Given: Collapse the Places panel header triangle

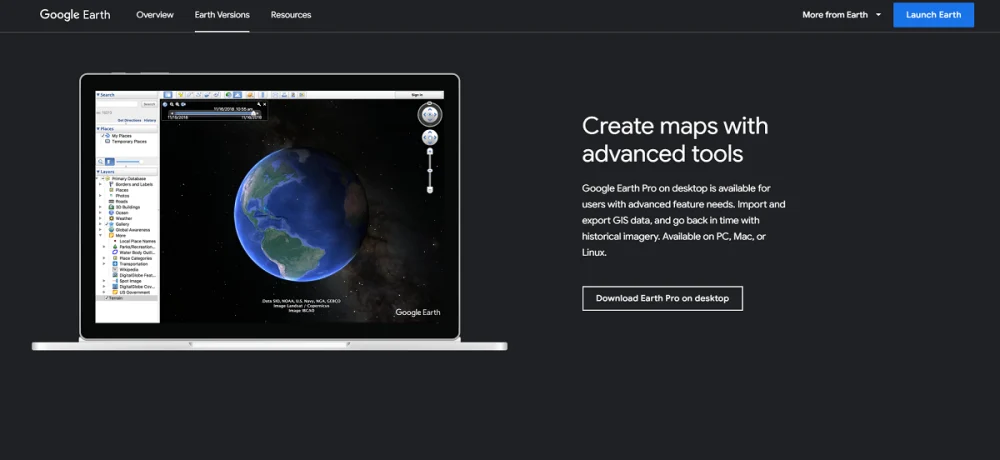Looking at the screenshot, I should click(98, 129).
